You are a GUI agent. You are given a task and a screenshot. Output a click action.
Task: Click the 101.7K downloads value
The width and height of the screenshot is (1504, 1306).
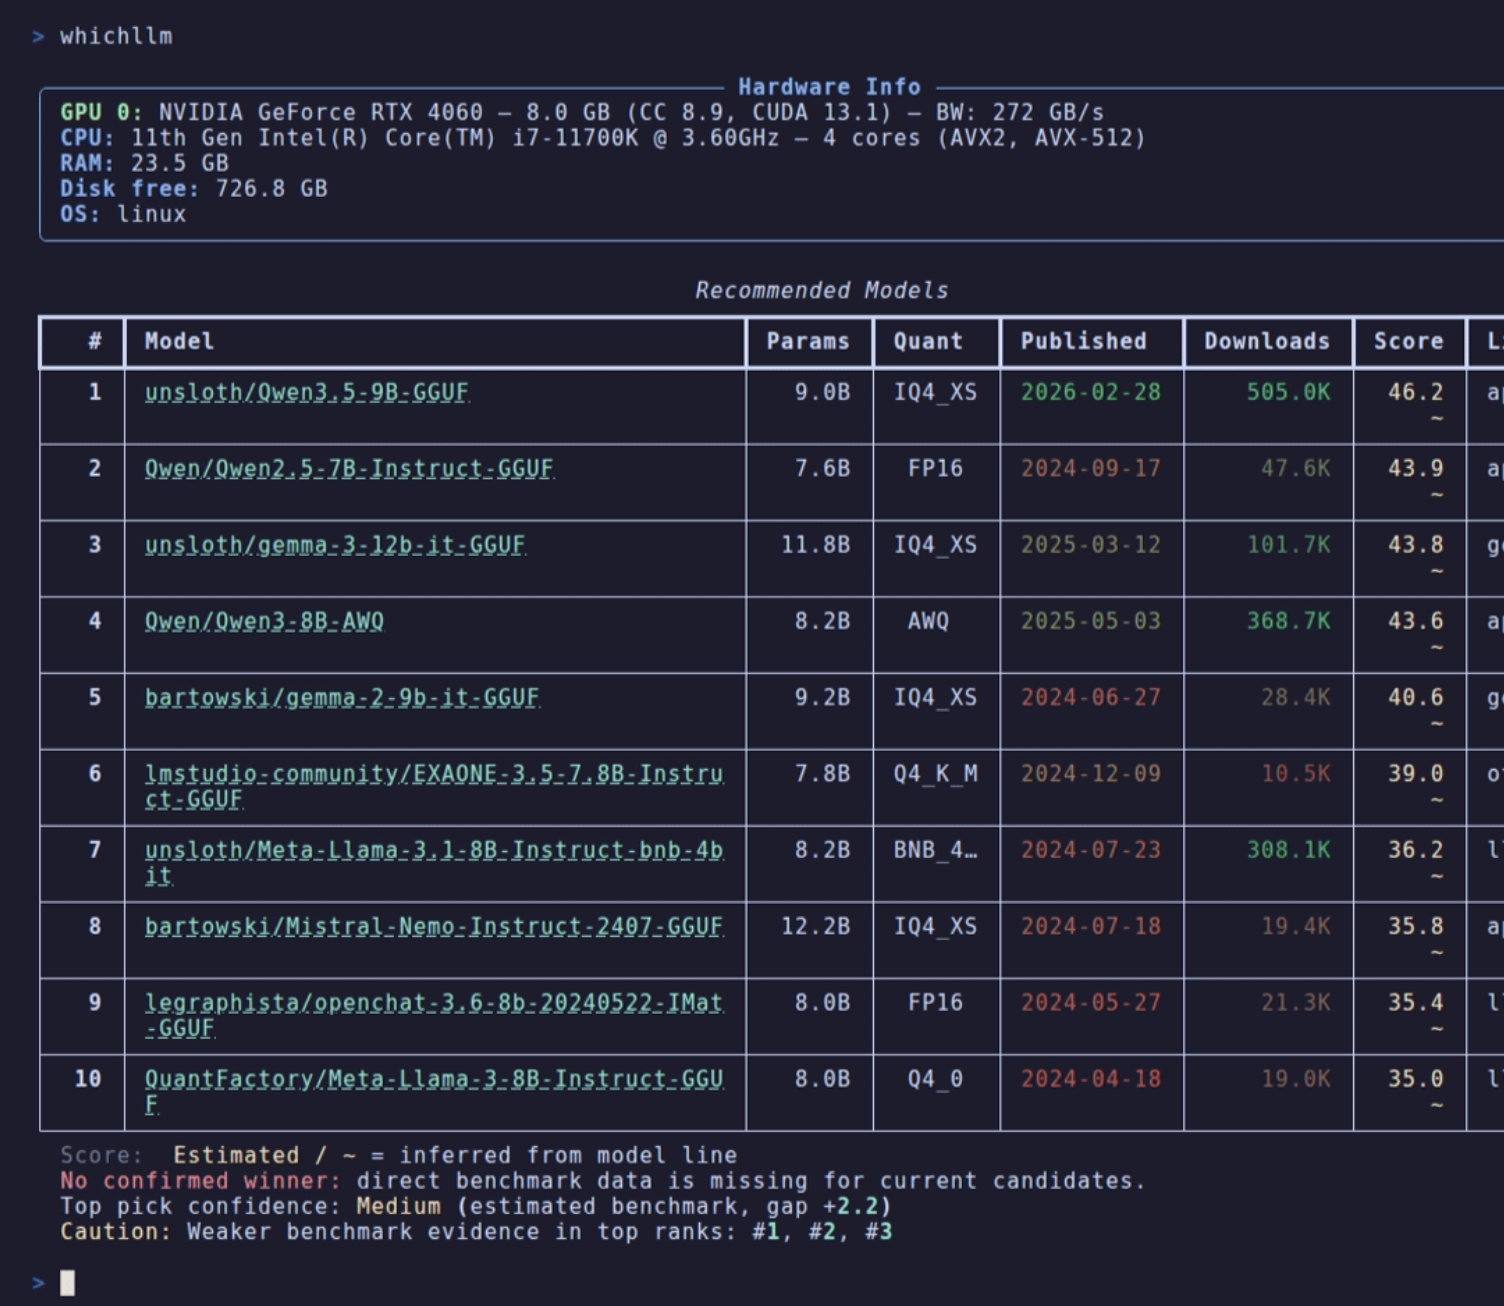click(x=1289, y=545)
